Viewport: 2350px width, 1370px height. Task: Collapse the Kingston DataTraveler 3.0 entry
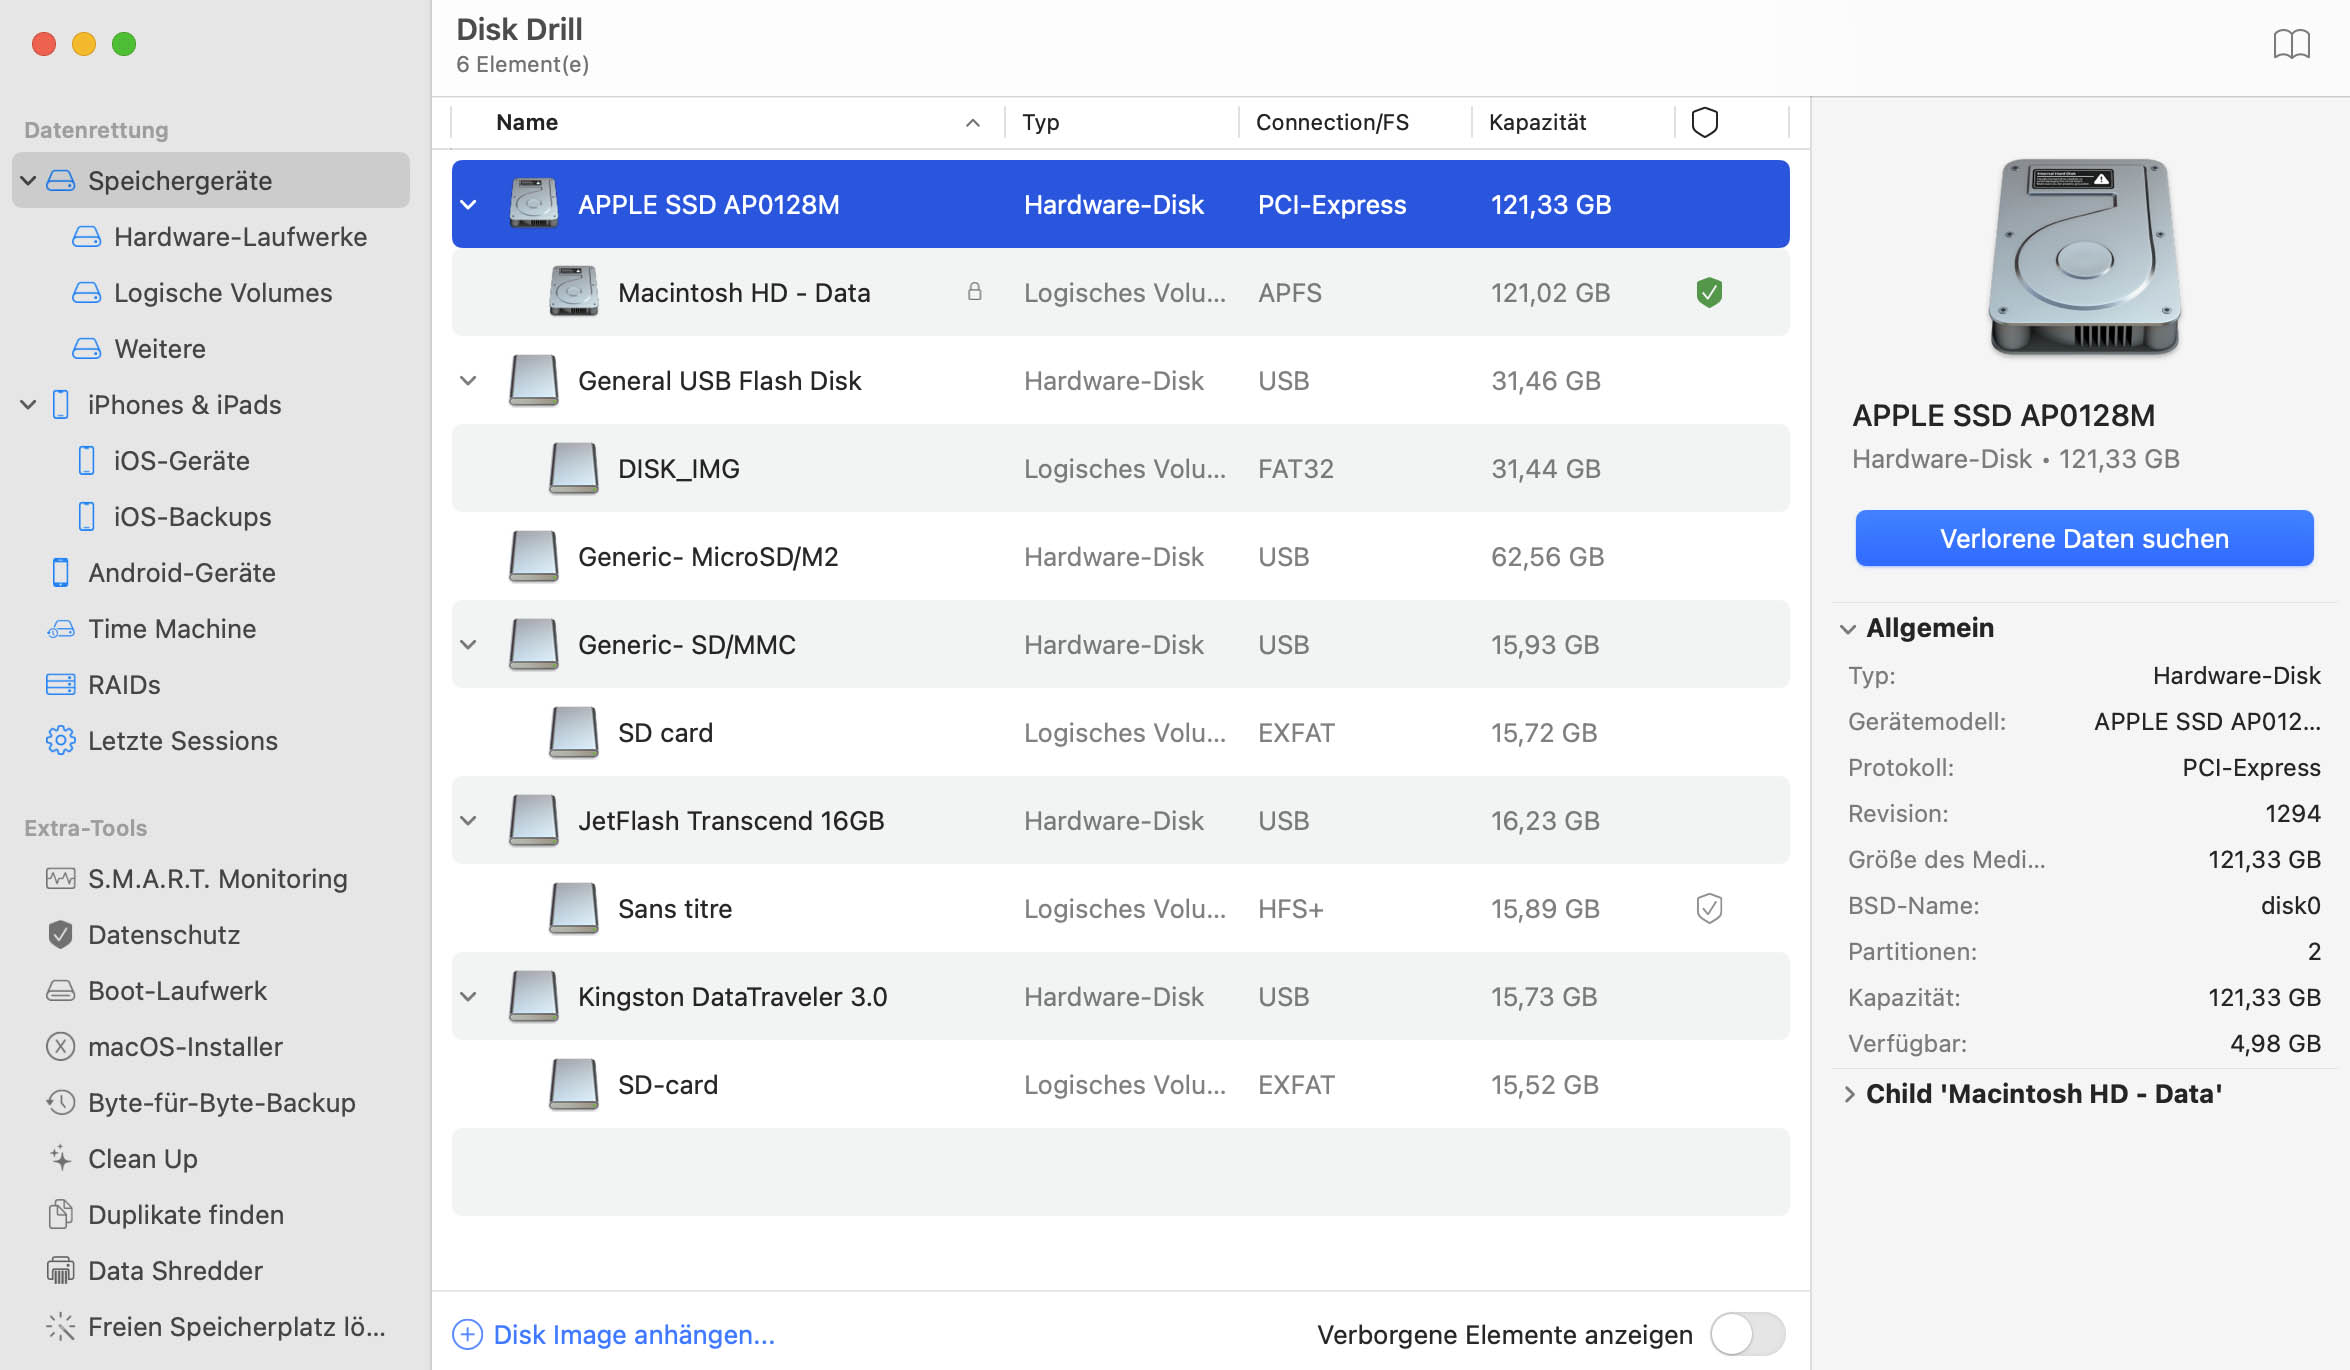pos(471,995)
